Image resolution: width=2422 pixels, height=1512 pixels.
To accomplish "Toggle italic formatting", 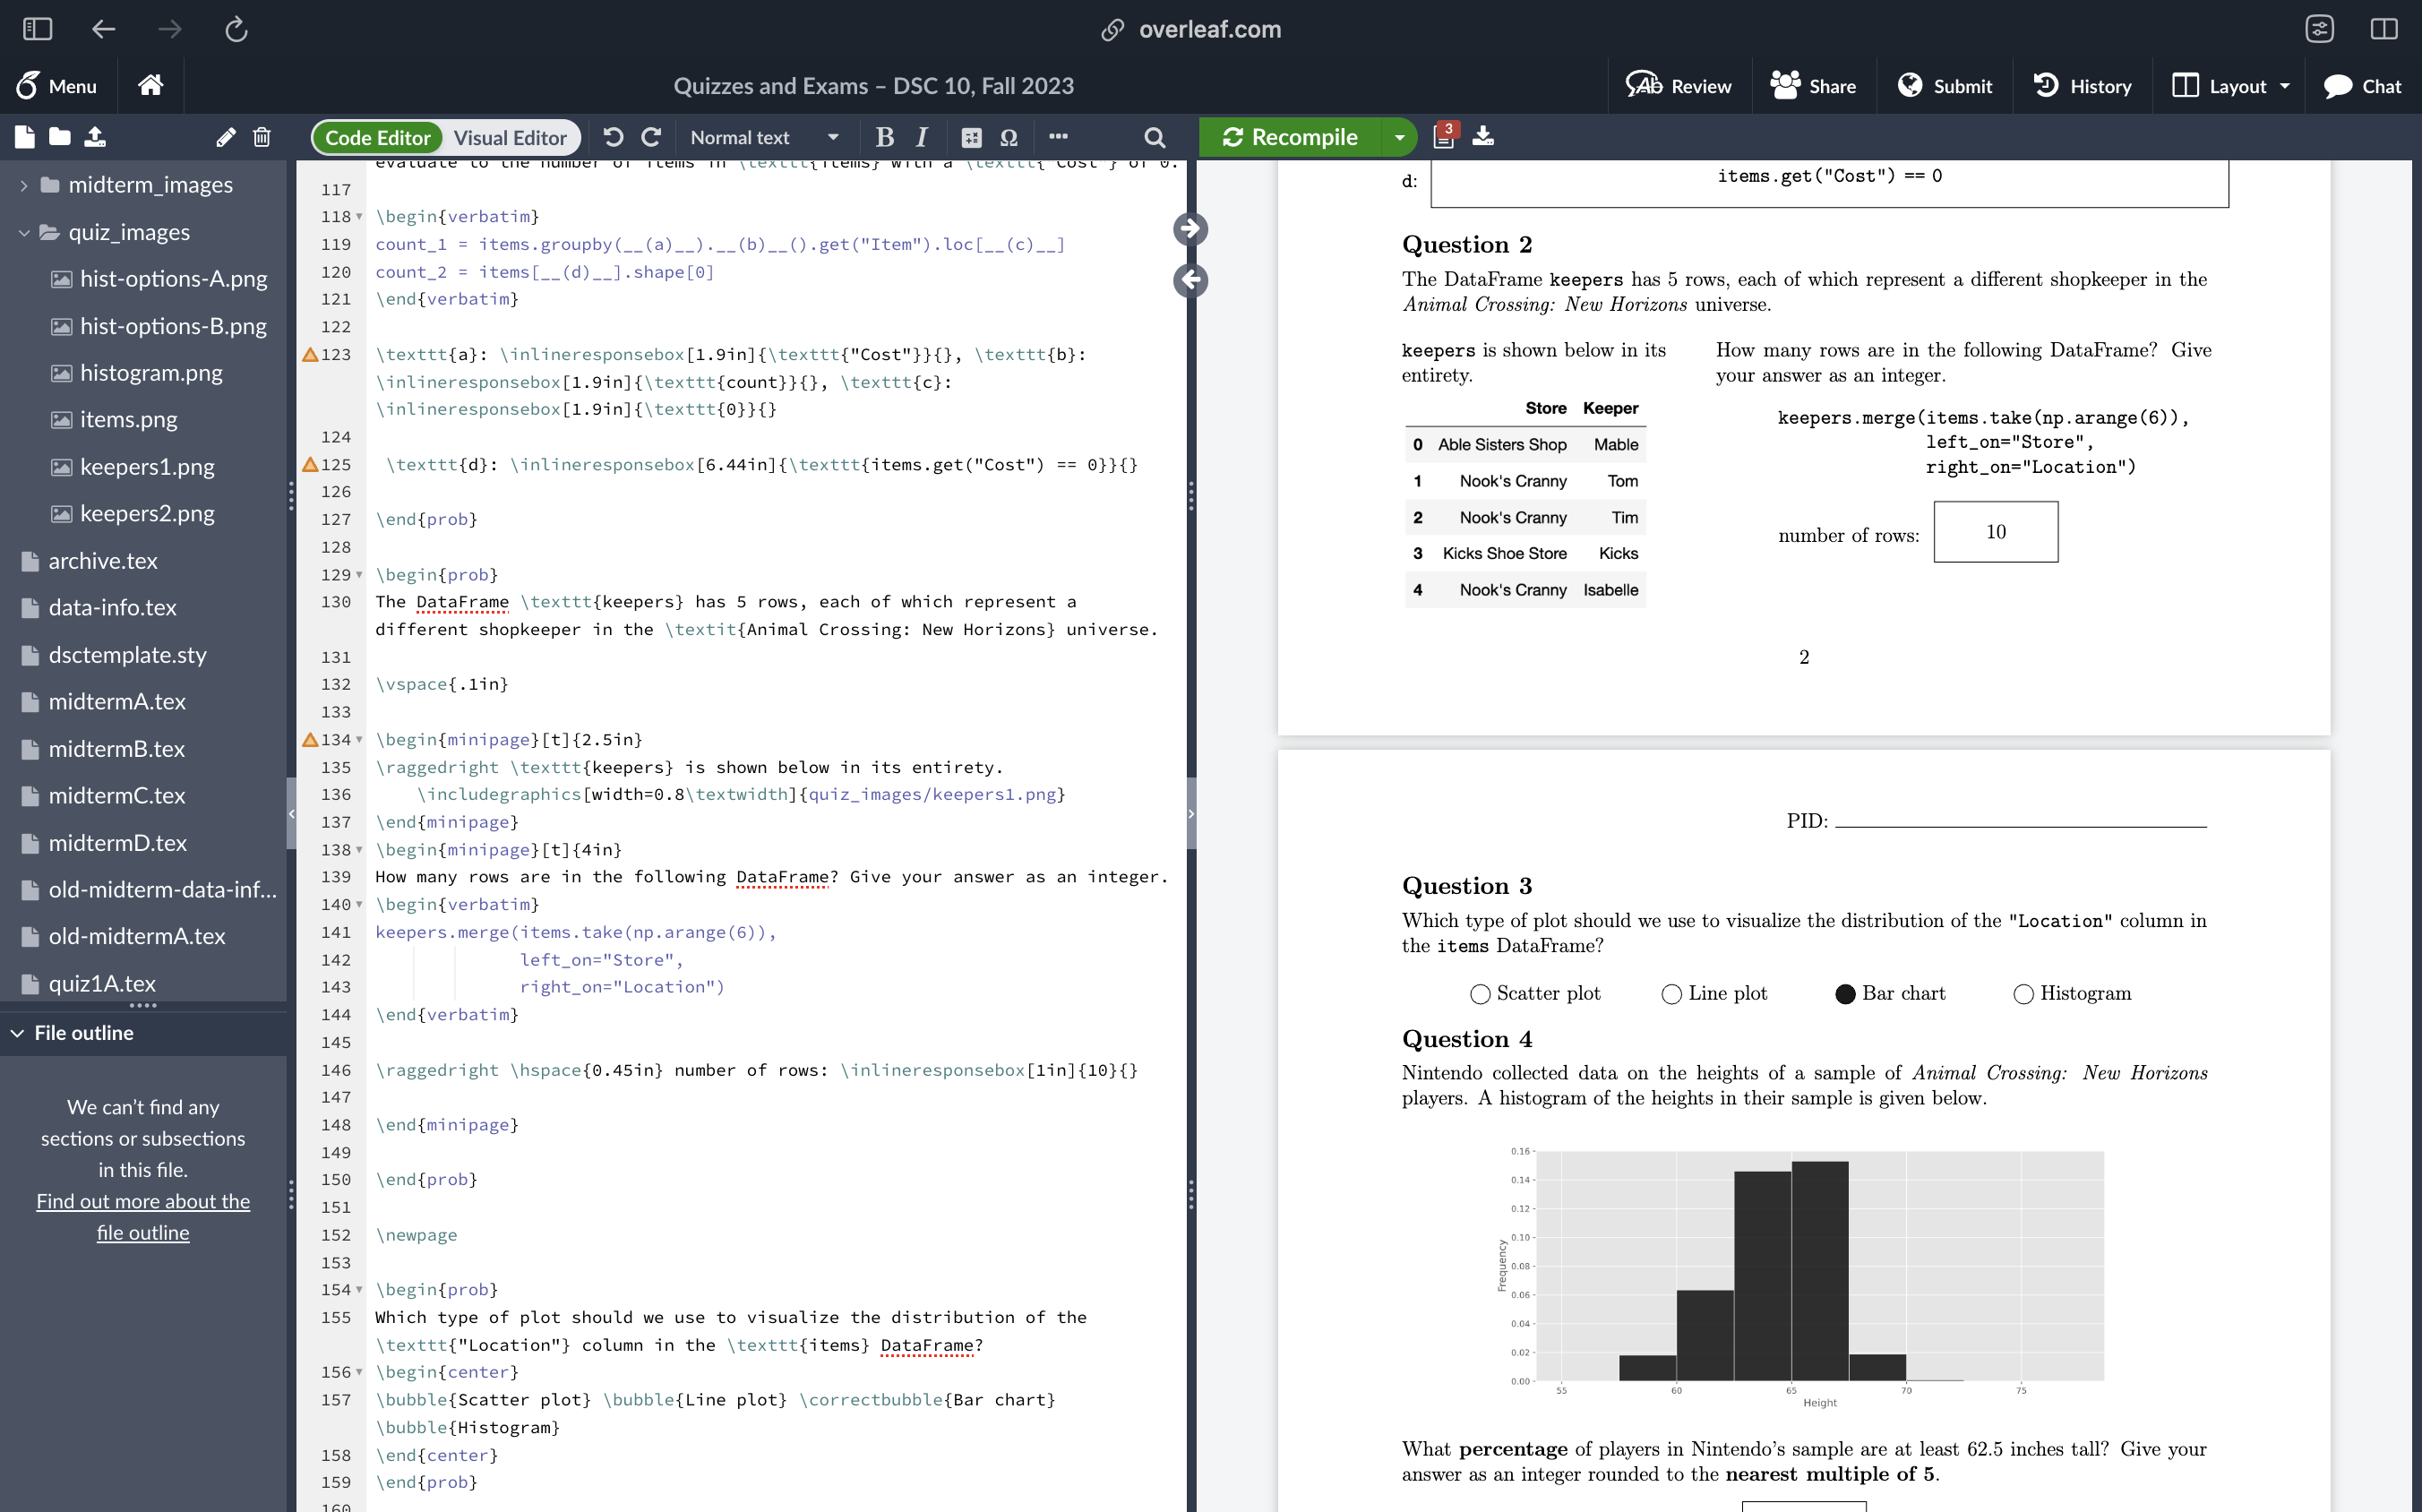I will pyautogui.click(x=922, y=137).
